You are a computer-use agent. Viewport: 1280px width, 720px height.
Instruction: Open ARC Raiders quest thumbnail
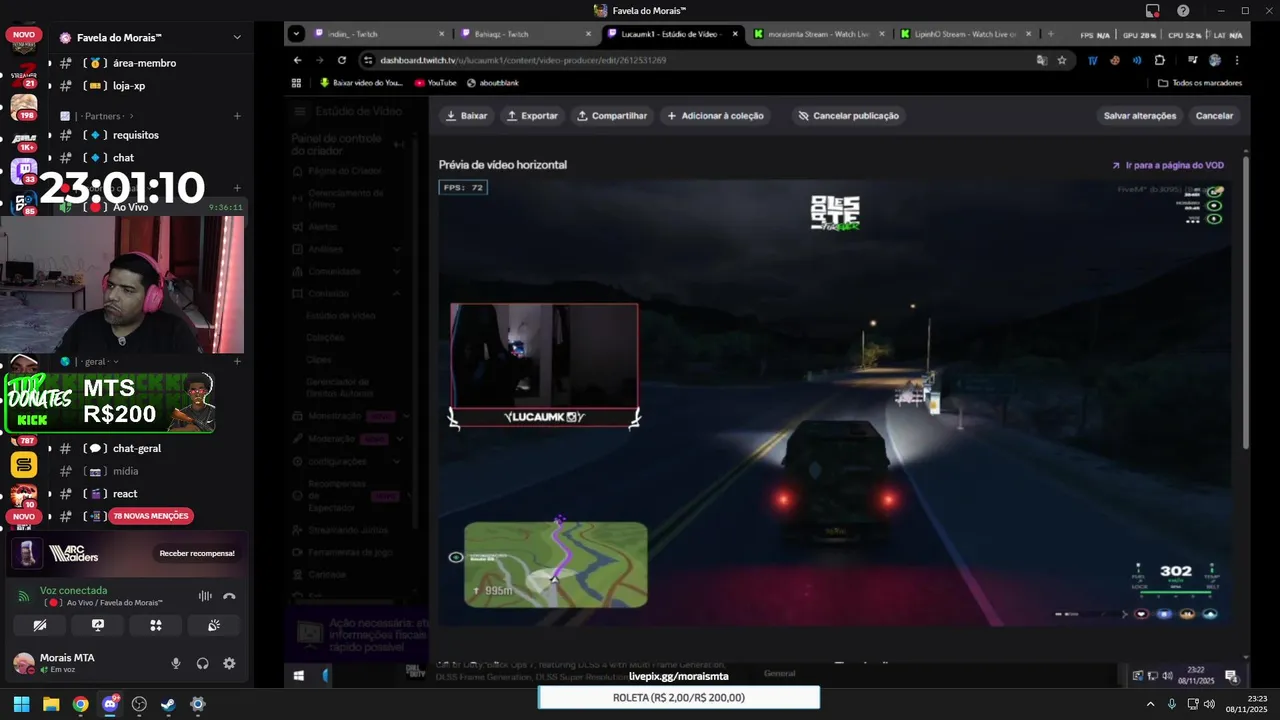(27, 553)
